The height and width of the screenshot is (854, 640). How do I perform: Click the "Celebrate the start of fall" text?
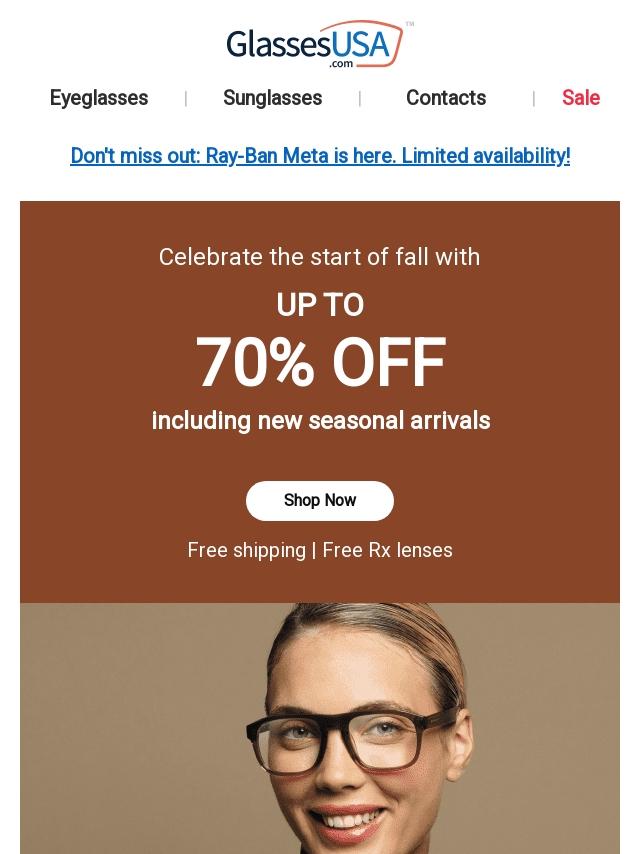coord(320,257)
